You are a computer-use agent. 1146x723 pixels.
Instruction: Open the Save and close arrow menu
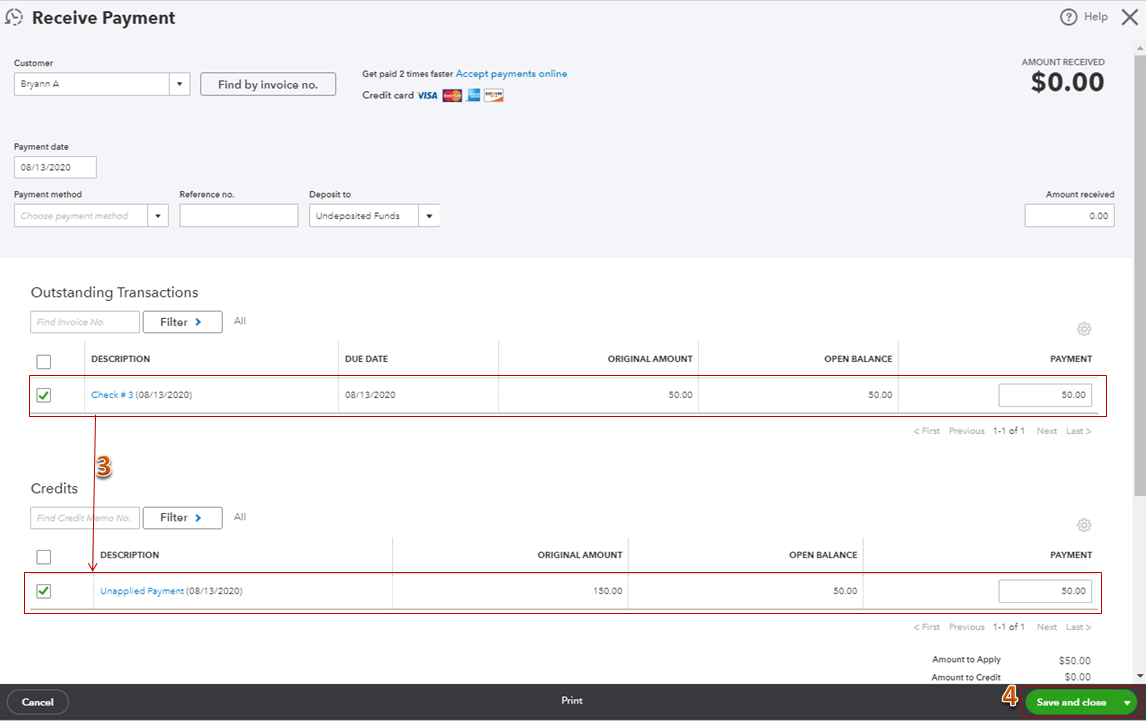1127,703
